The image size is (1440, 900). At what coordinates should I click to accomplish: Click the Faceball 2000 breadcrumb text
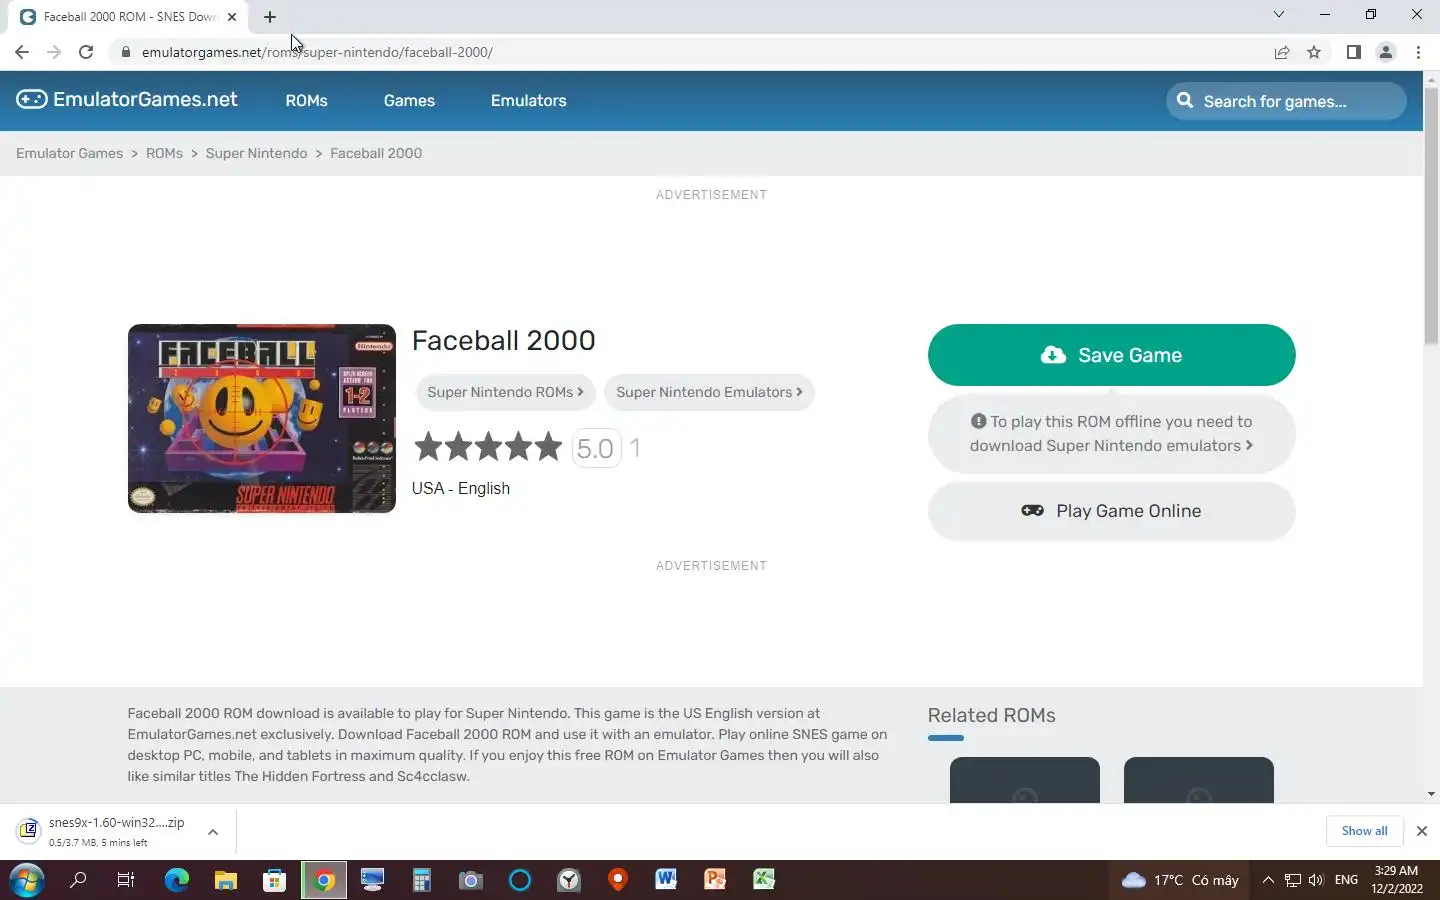(376, 153)
